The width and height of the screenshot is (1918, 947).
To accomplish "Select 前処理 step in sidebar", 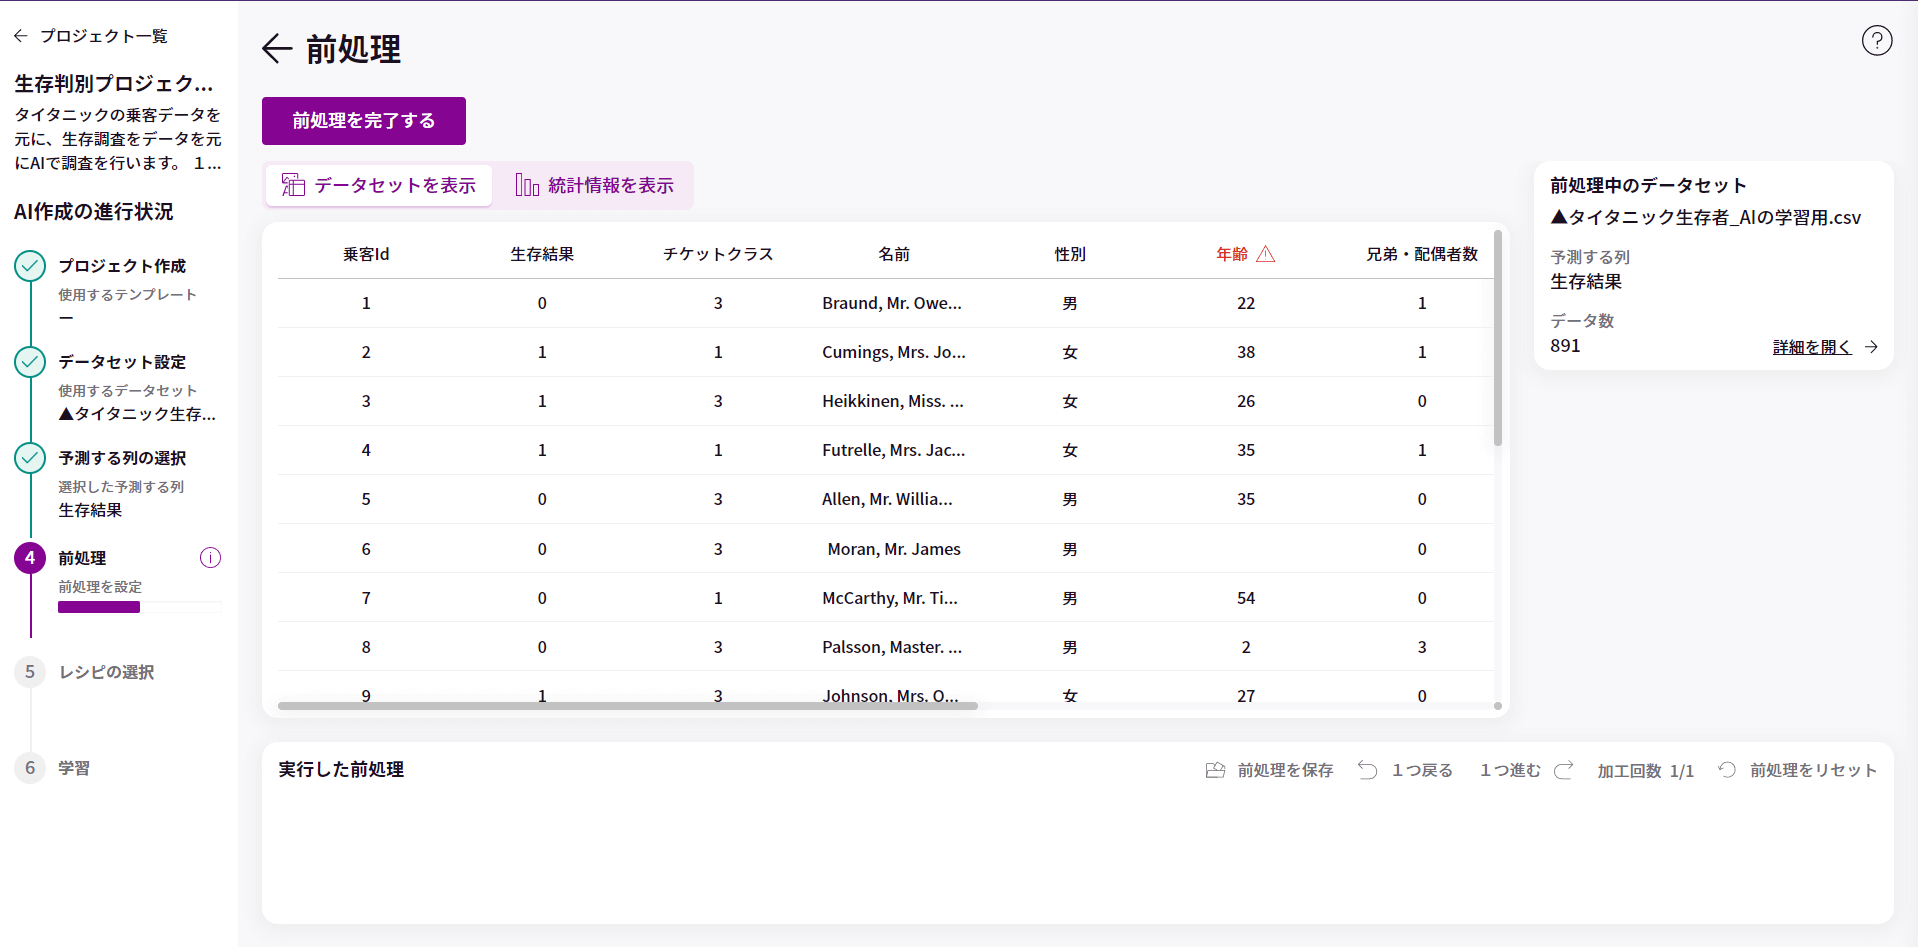I will 82,558.
